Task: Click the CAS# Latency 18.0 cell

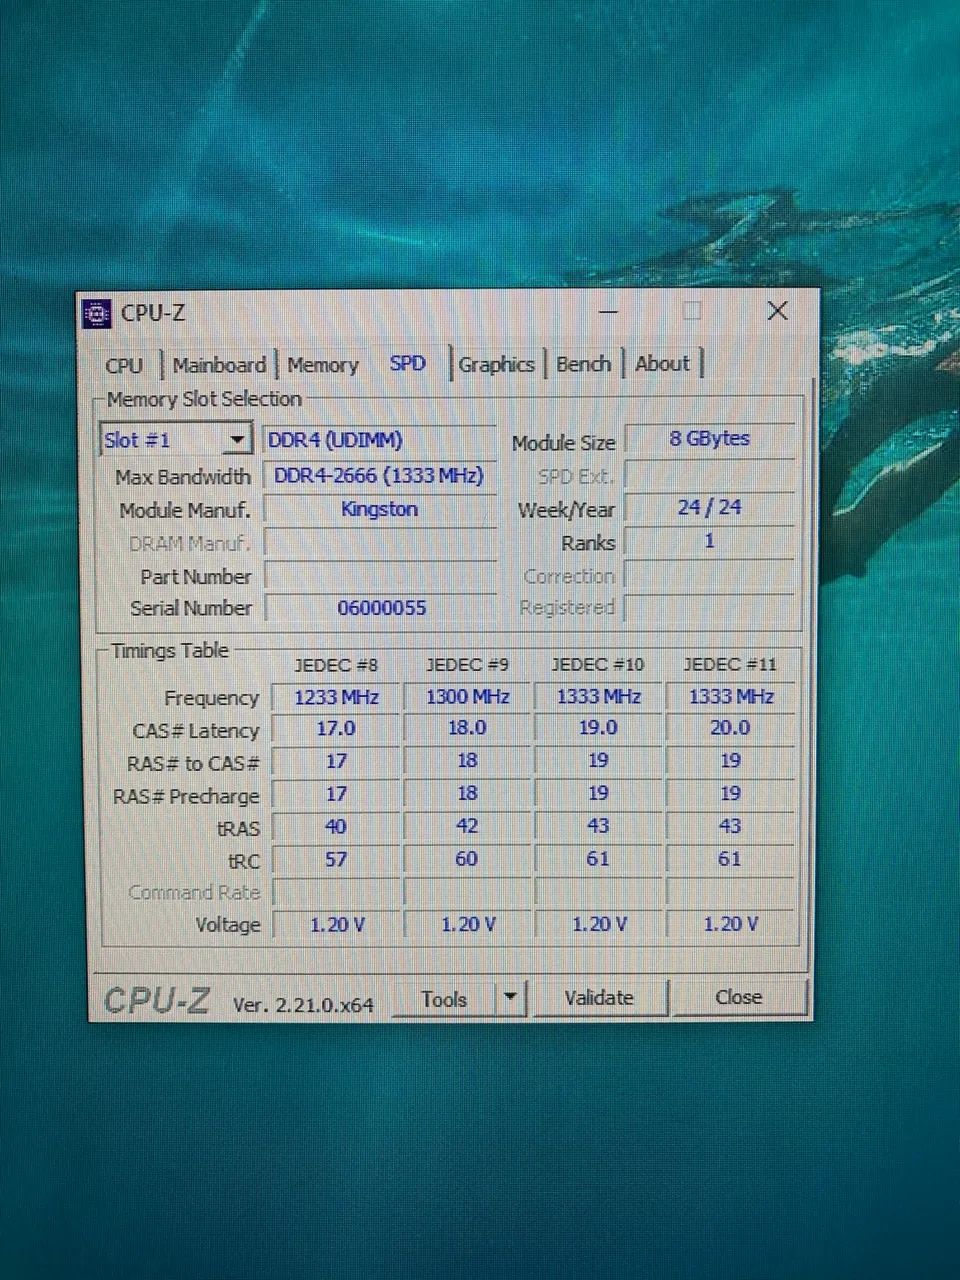Action: (x=467, y=728)
